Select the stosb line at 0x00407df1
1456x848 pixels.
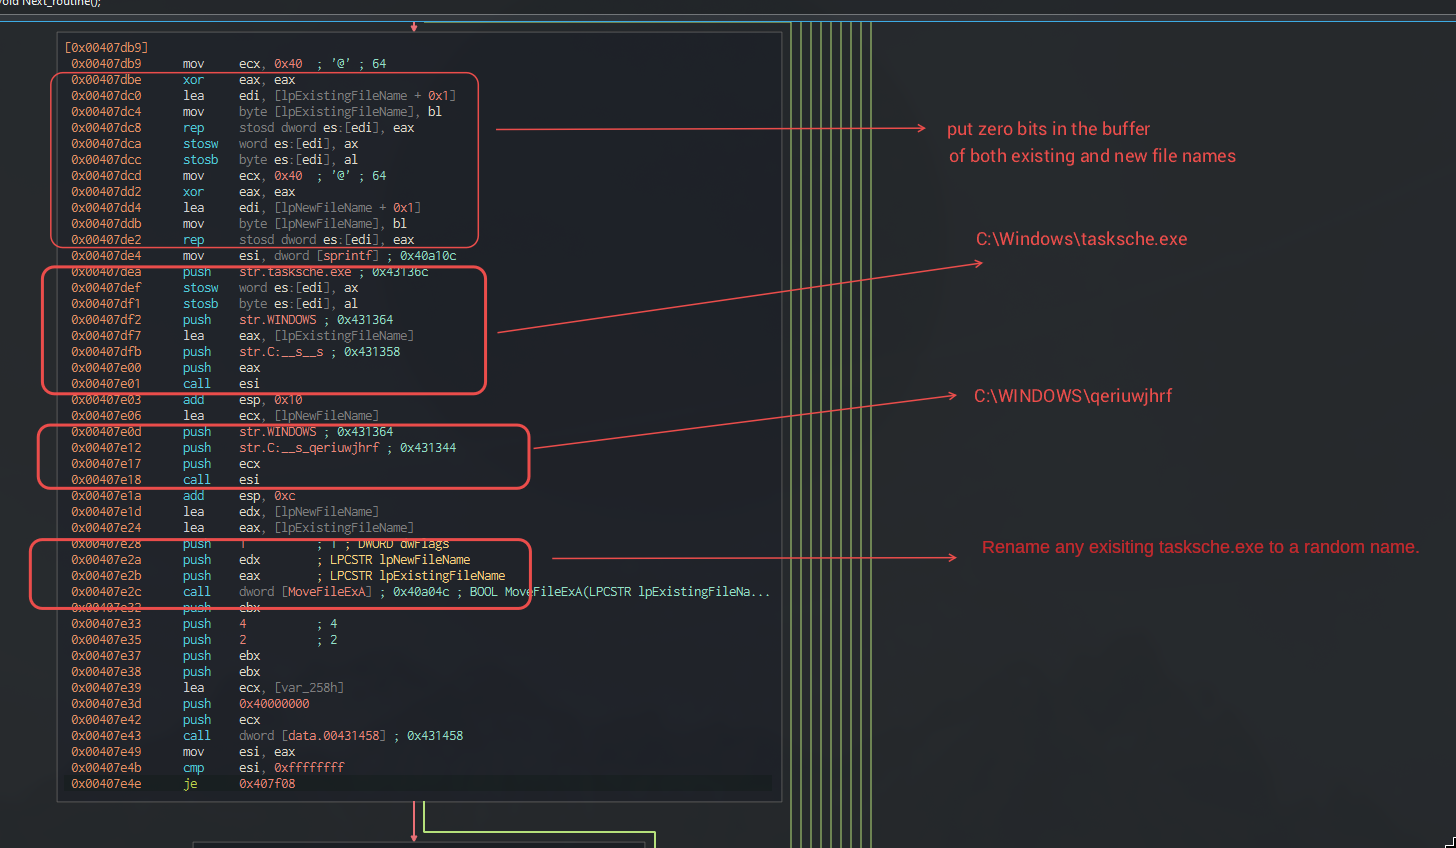click(x=214, y=303)
